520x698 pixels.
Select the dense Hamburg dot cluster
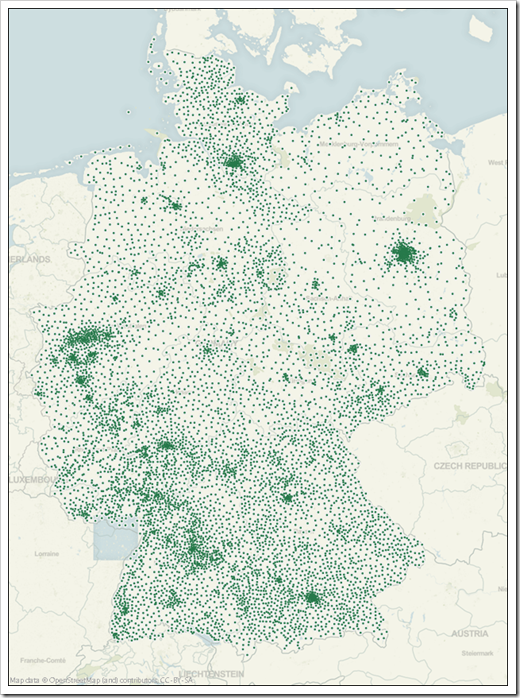click(233, 161)
